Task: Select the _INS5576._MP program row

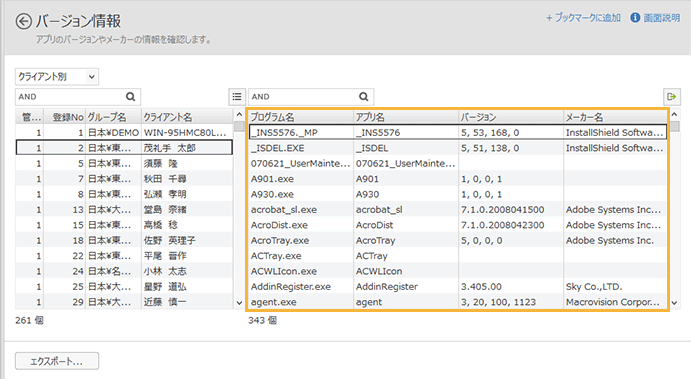Action: click(x=457, y=133)
